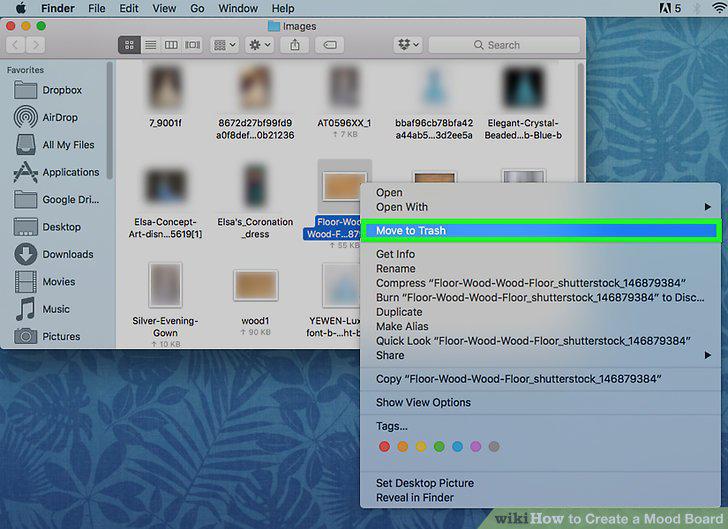Open the Dropbox toolbar dropdown
728x529 pixels.
(x=408, y=45)
